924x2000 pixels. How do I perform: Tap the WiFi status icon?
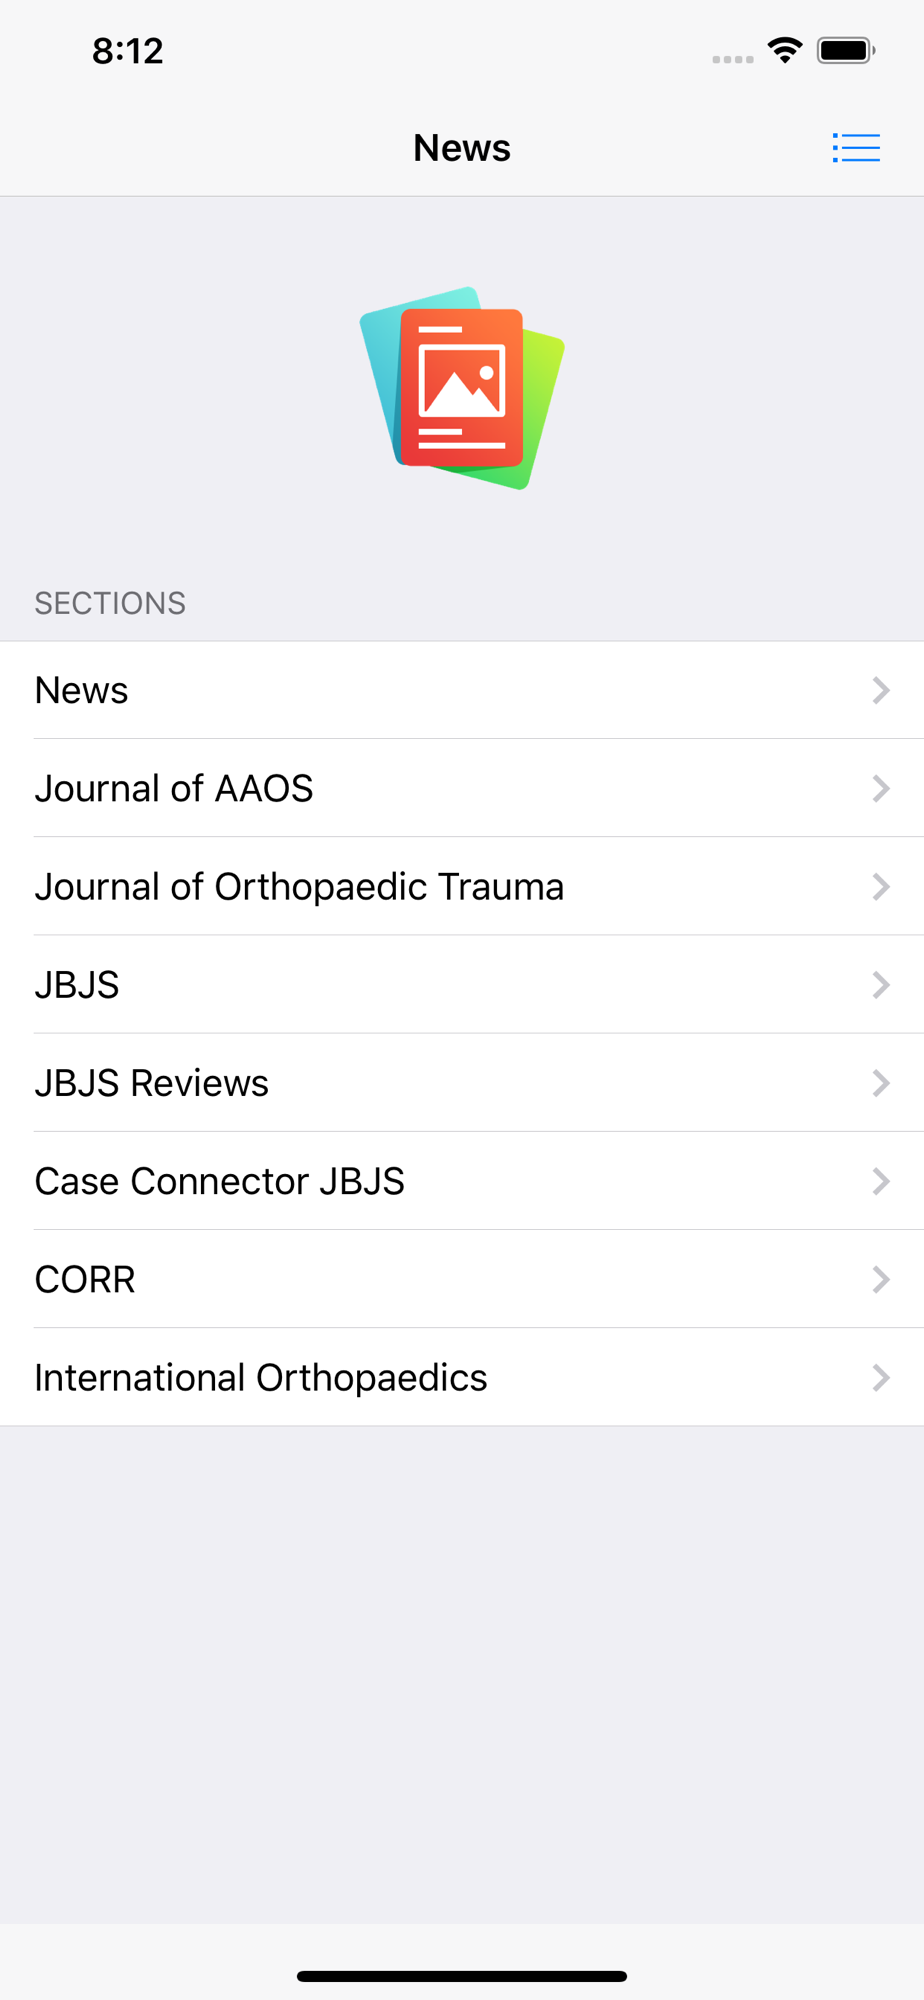point(785,50)
